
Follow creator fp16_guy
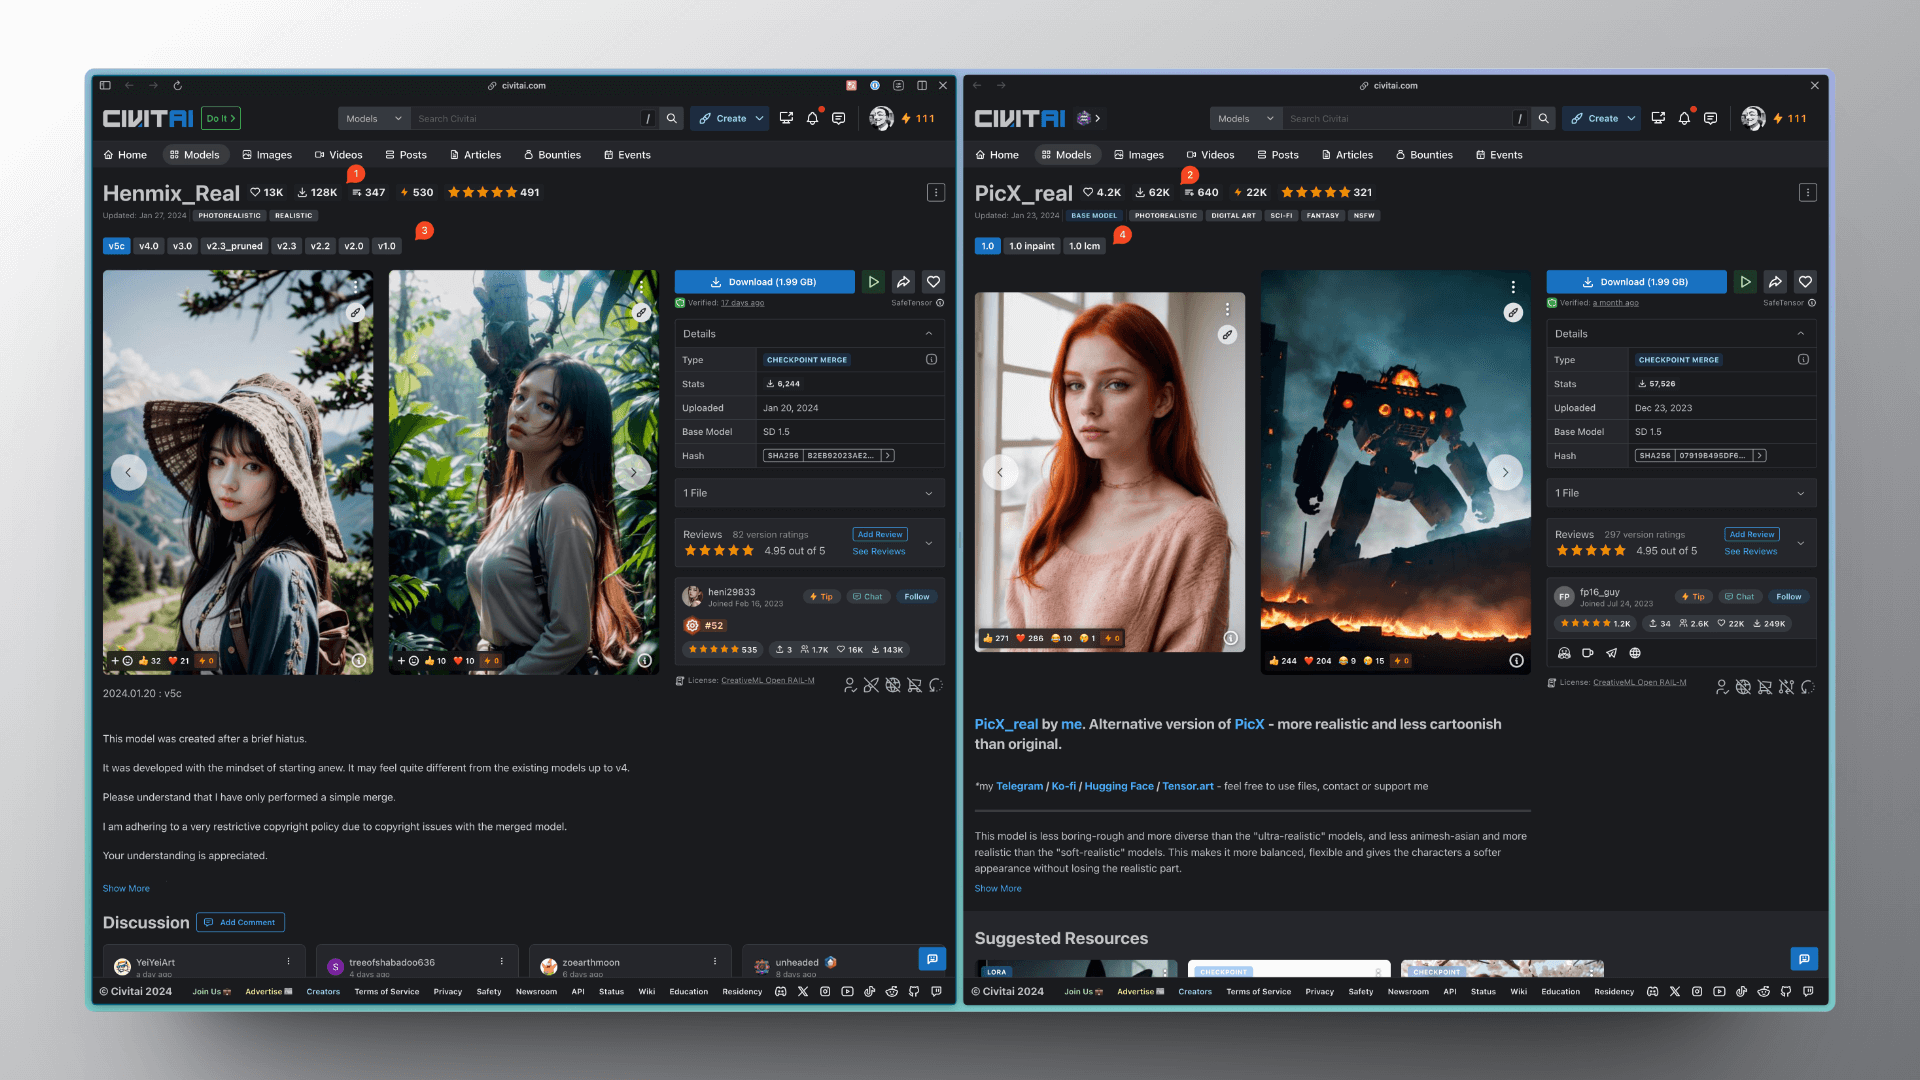point(1788,597)
